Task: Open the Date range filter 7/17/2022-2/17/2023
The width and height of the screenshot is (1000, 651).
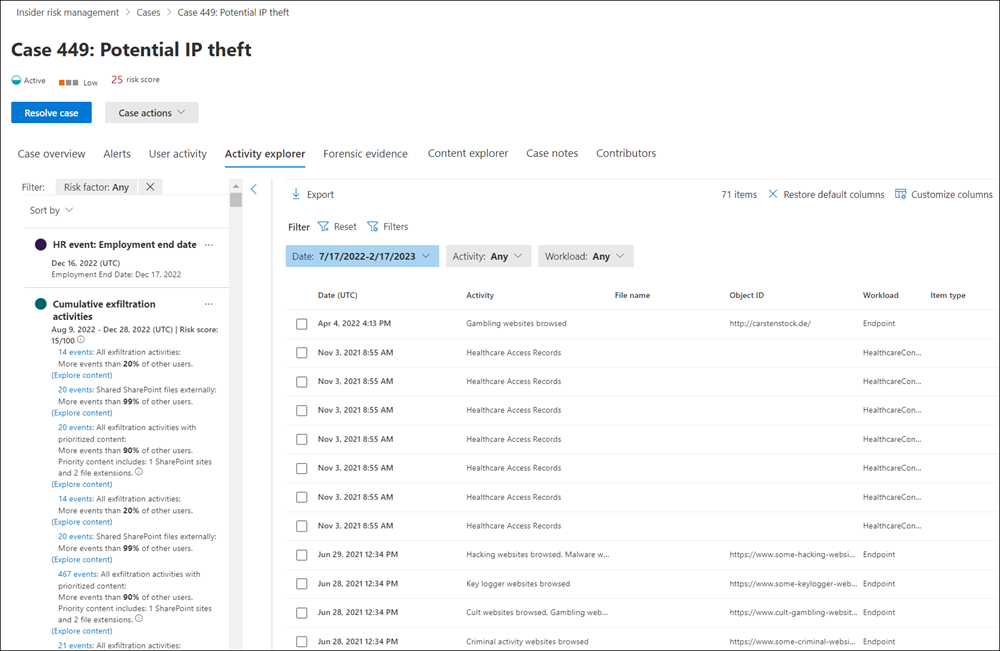Action: [x=362, y=256]
